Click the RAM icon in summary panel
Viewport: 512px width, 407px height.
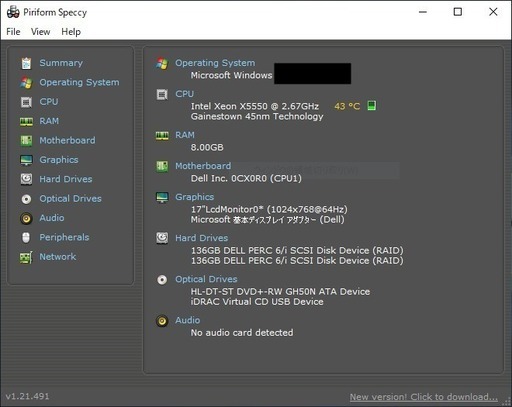click(x=162, y=136)
